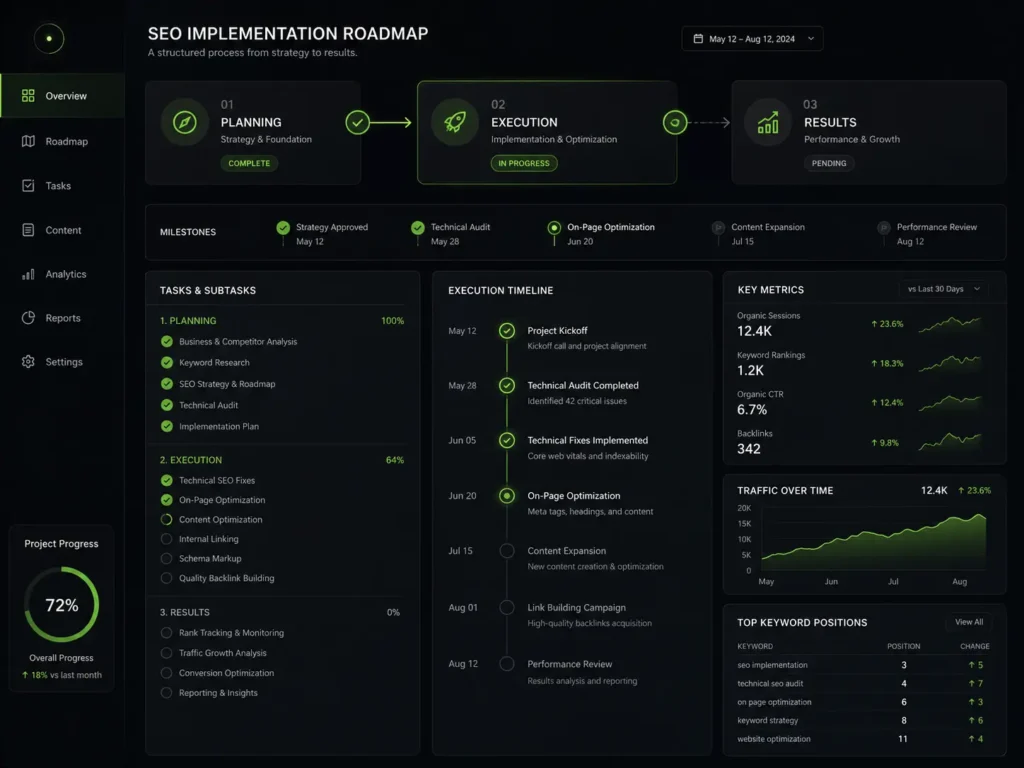Uncheck the Keyword Research subtask
This screenshot has width=1024, height=768.
(x=167, y=362)
